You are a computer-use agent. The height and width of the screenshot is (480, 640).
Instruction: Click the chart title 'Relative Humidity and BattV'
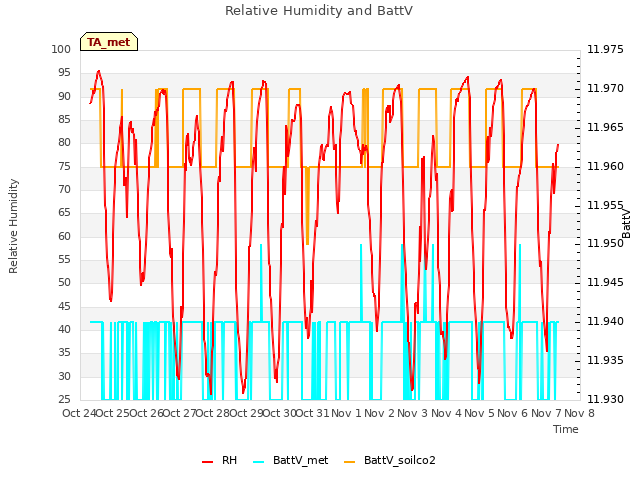click(319, 11)
